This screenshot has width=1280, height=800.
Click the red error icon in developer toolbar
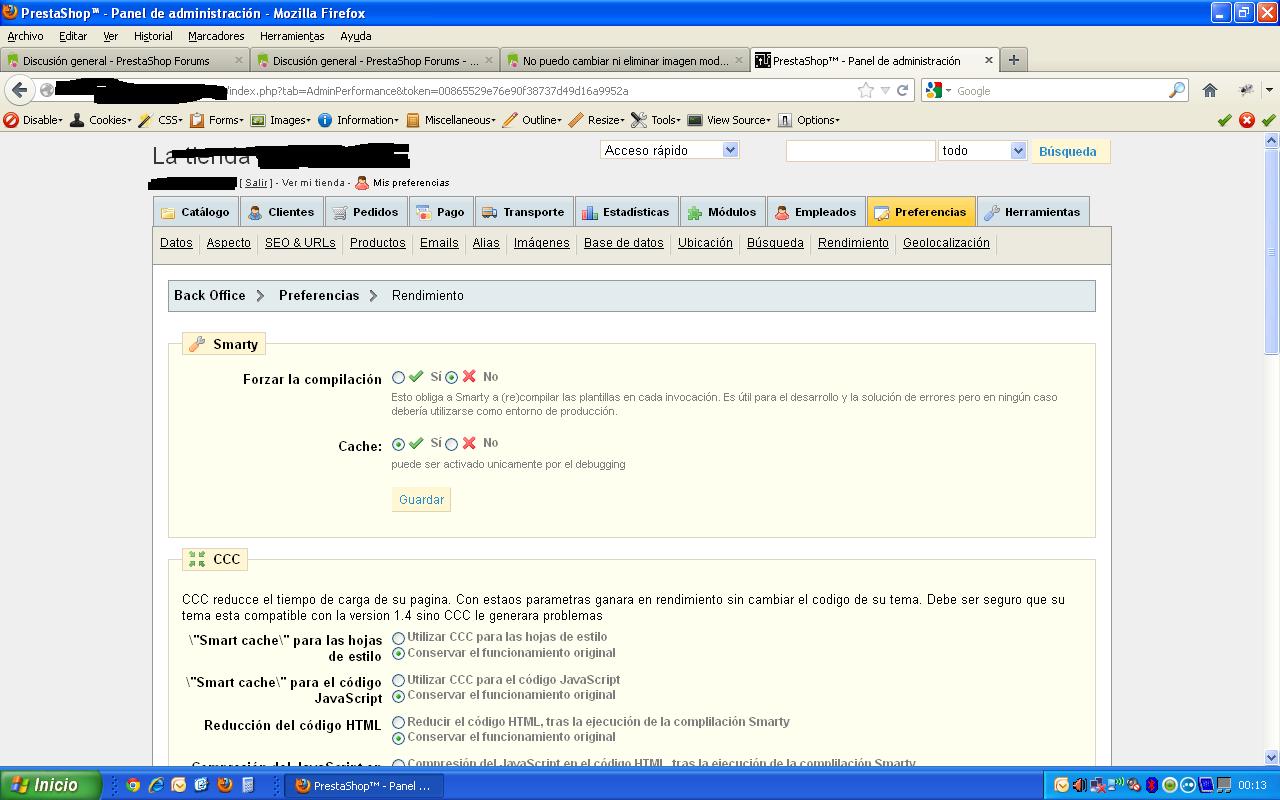[1247, 120]
